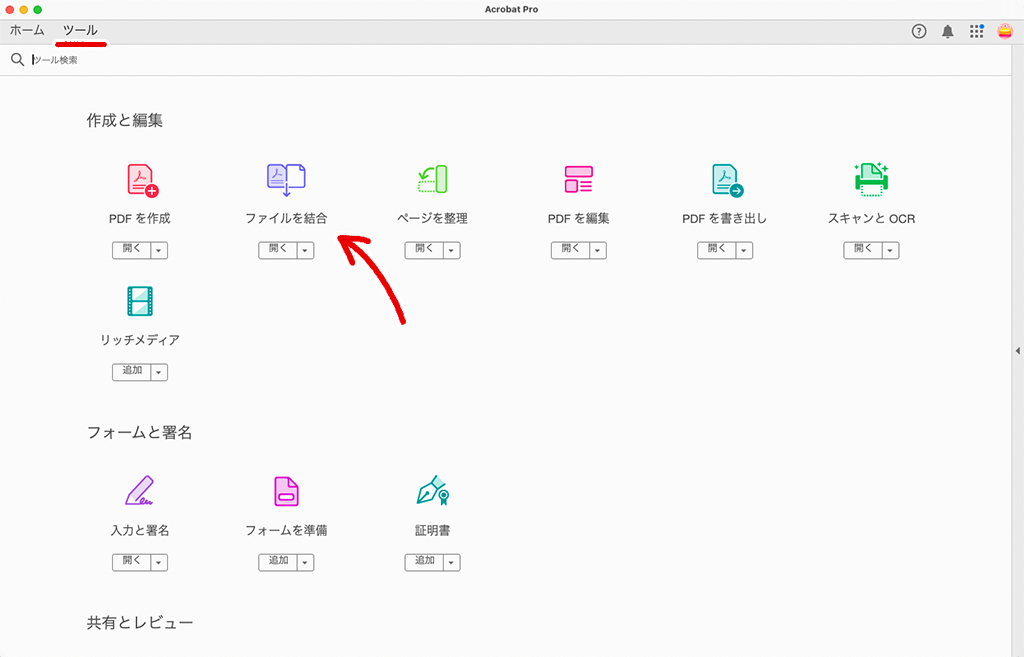1024x657 pixels.
Task: Click 追加 button under 証明書
Action: coord(424,562)
